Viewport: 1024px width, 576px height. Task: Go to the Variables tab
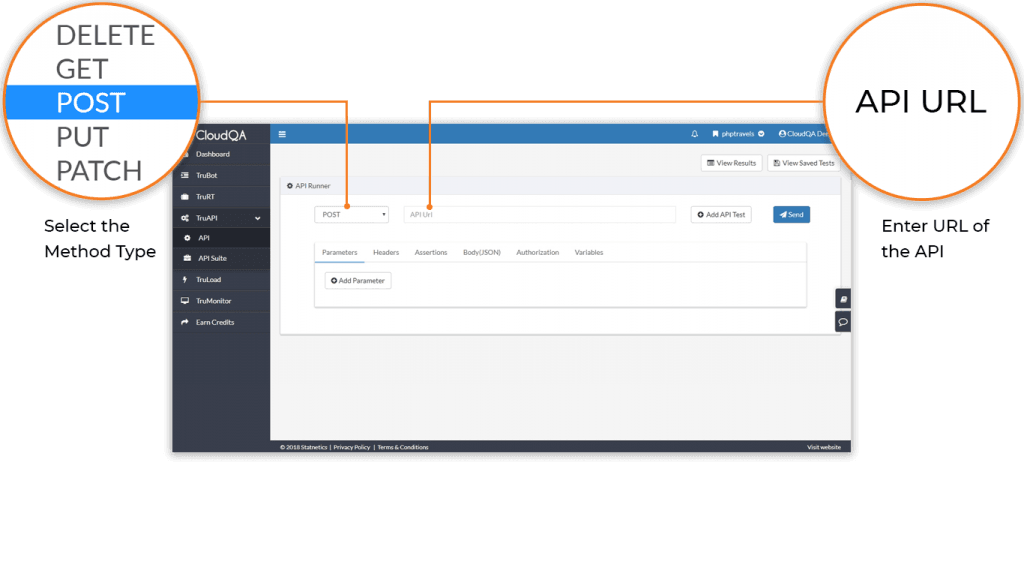point(589,253)
